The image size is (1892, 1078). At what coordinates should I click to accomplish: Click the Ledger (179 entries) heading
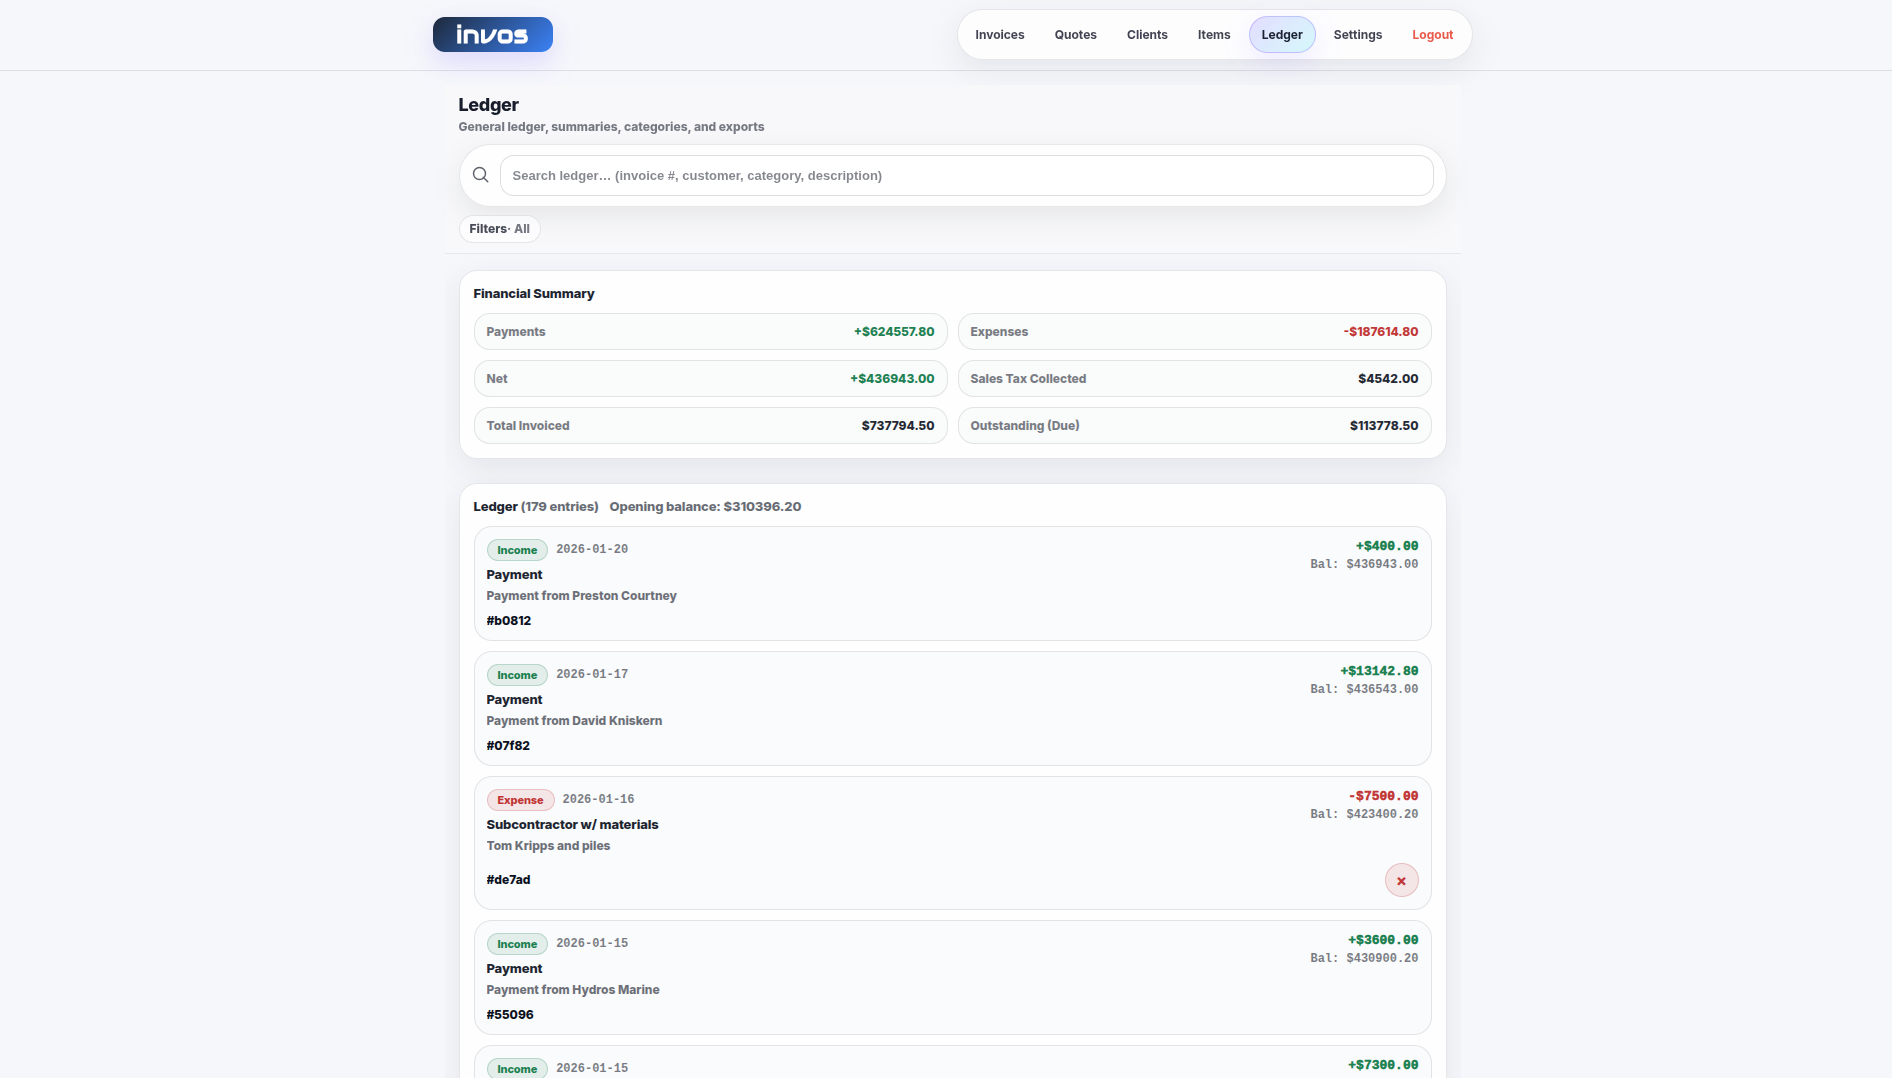click(536, 507)
